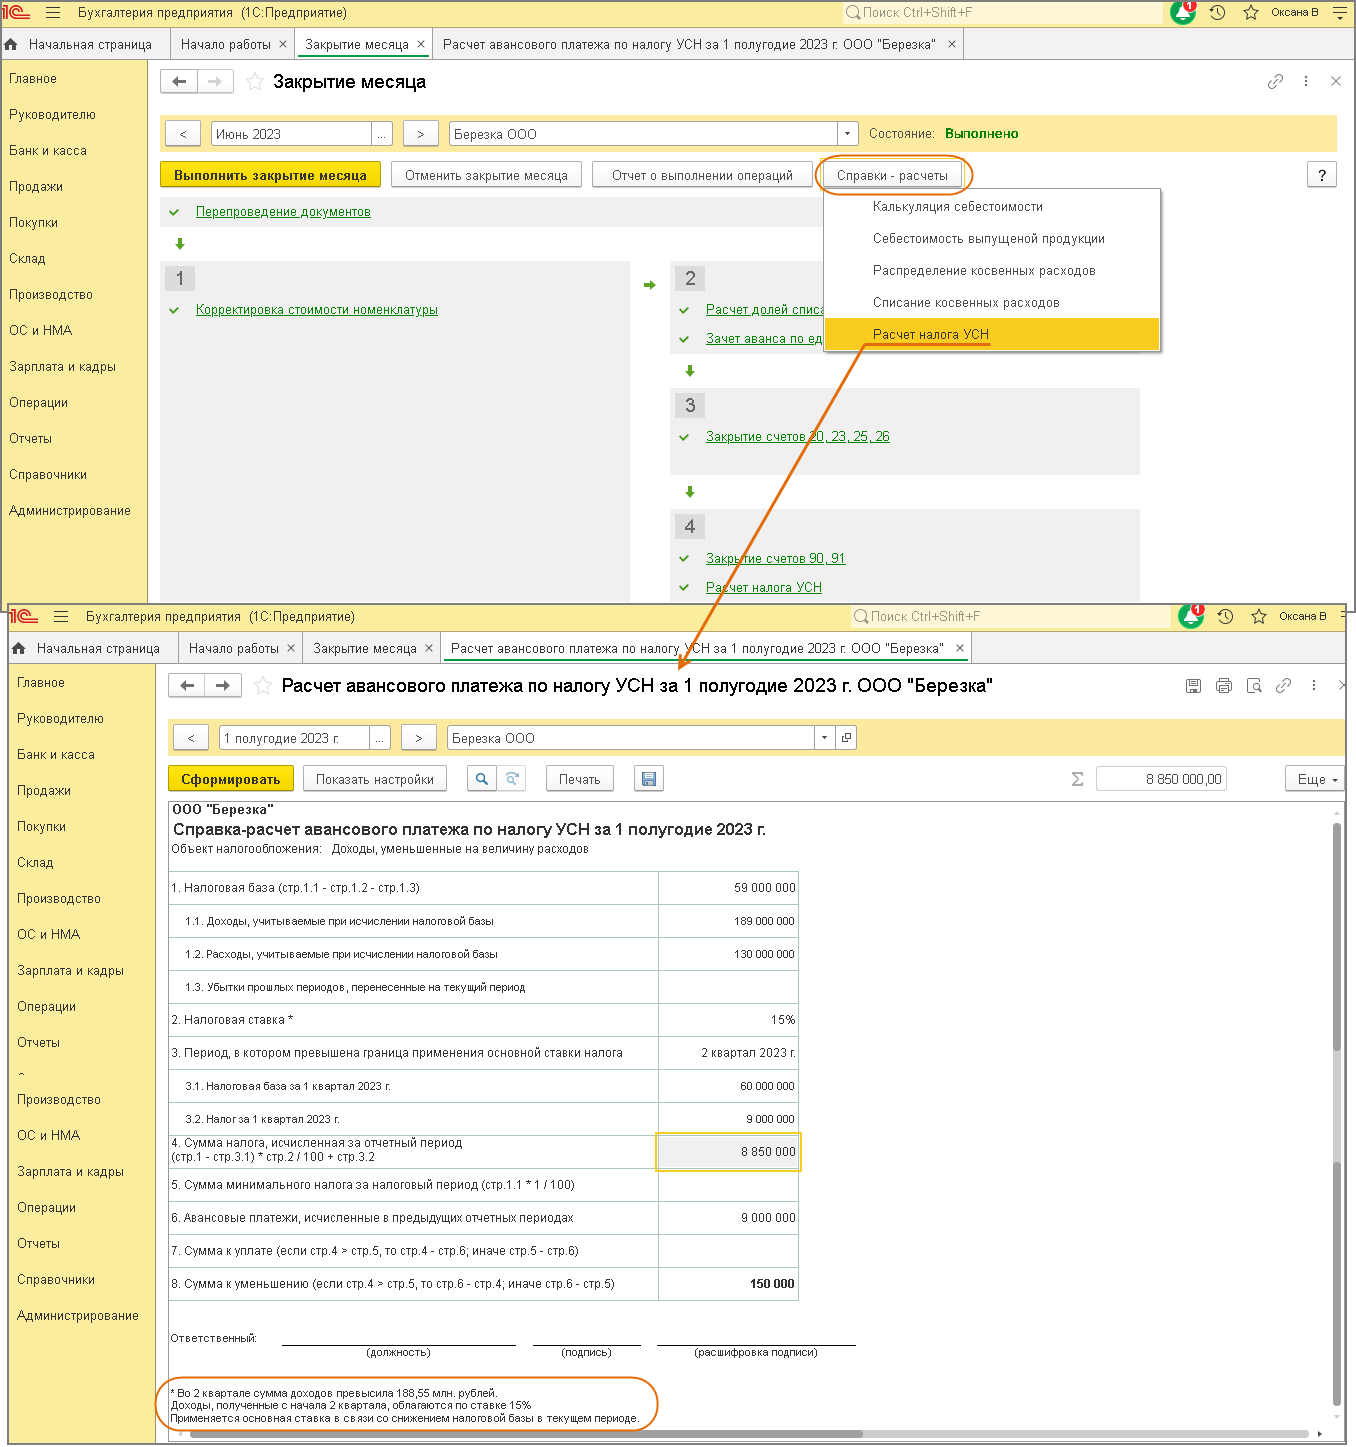Open Еще dropdown in report toolbar
Viewport: 1356px width, 1447px height.
pos(1315,779)
